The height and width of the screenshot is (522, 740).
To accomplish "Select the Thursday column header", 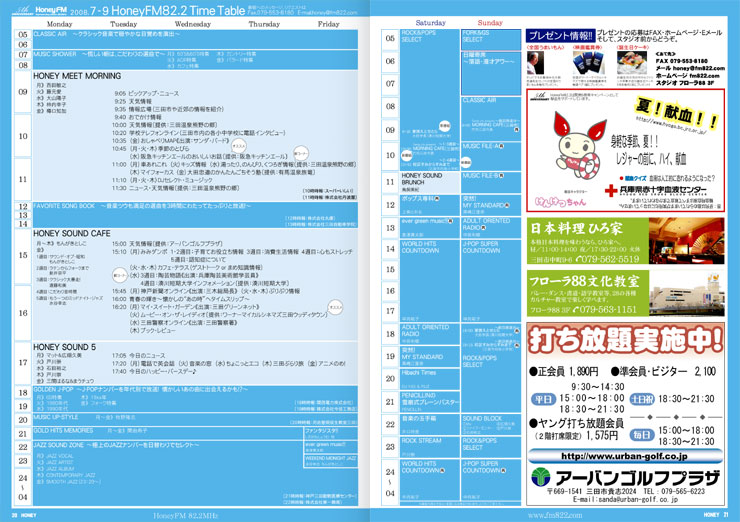I will (264, 24).
